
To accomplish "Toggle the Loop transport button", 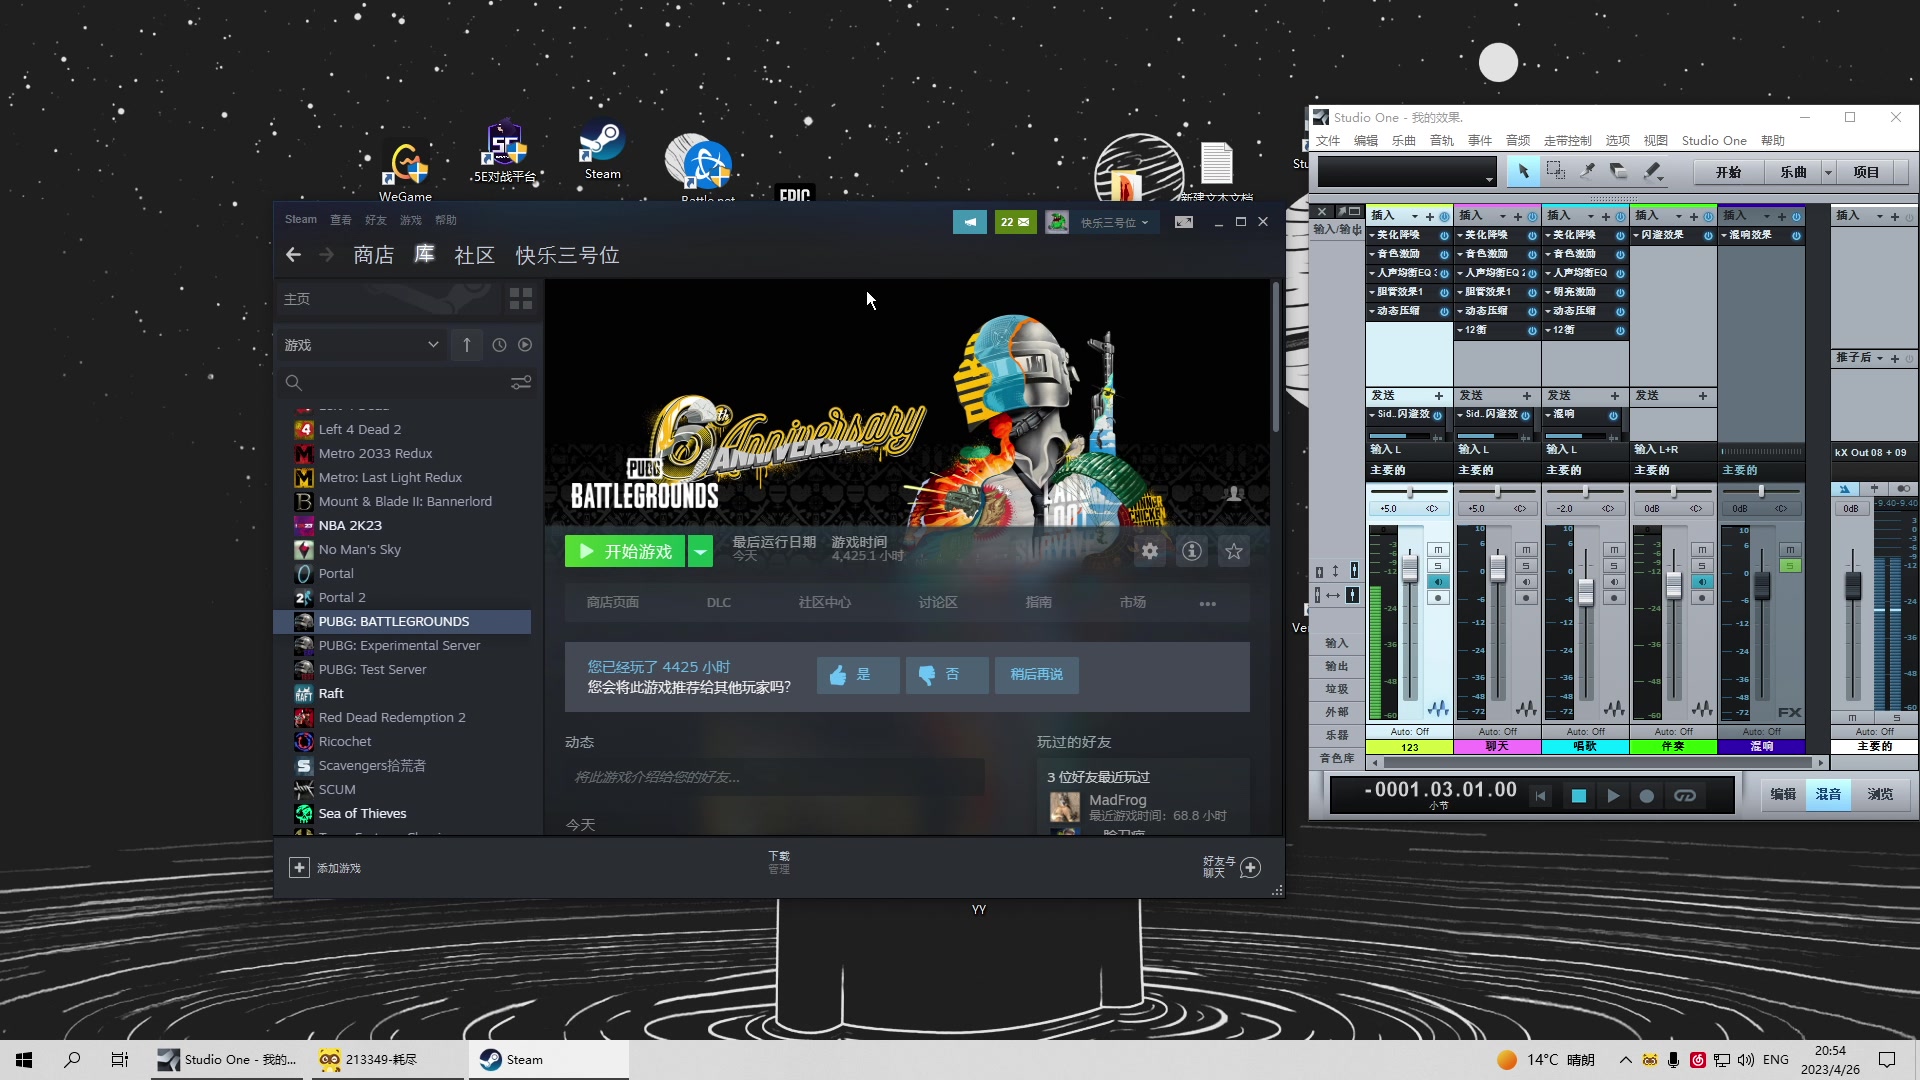I will pos(1685,796).
